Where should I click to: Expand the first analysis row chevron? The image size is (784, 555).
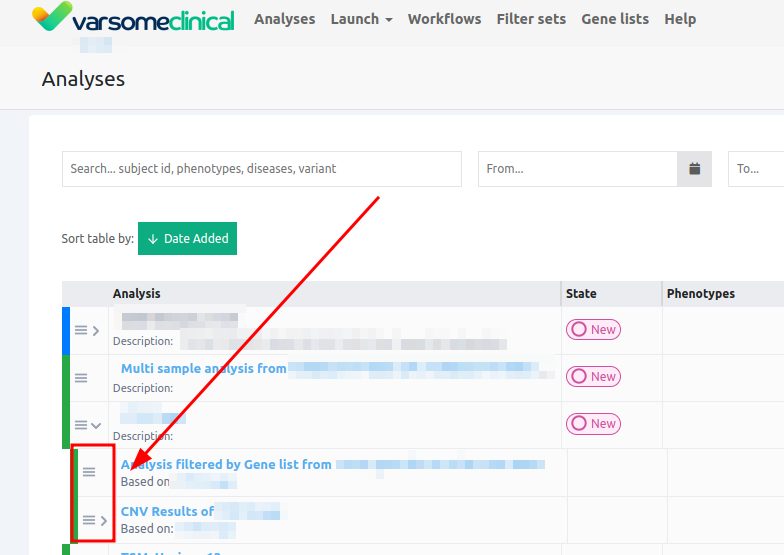96,331
